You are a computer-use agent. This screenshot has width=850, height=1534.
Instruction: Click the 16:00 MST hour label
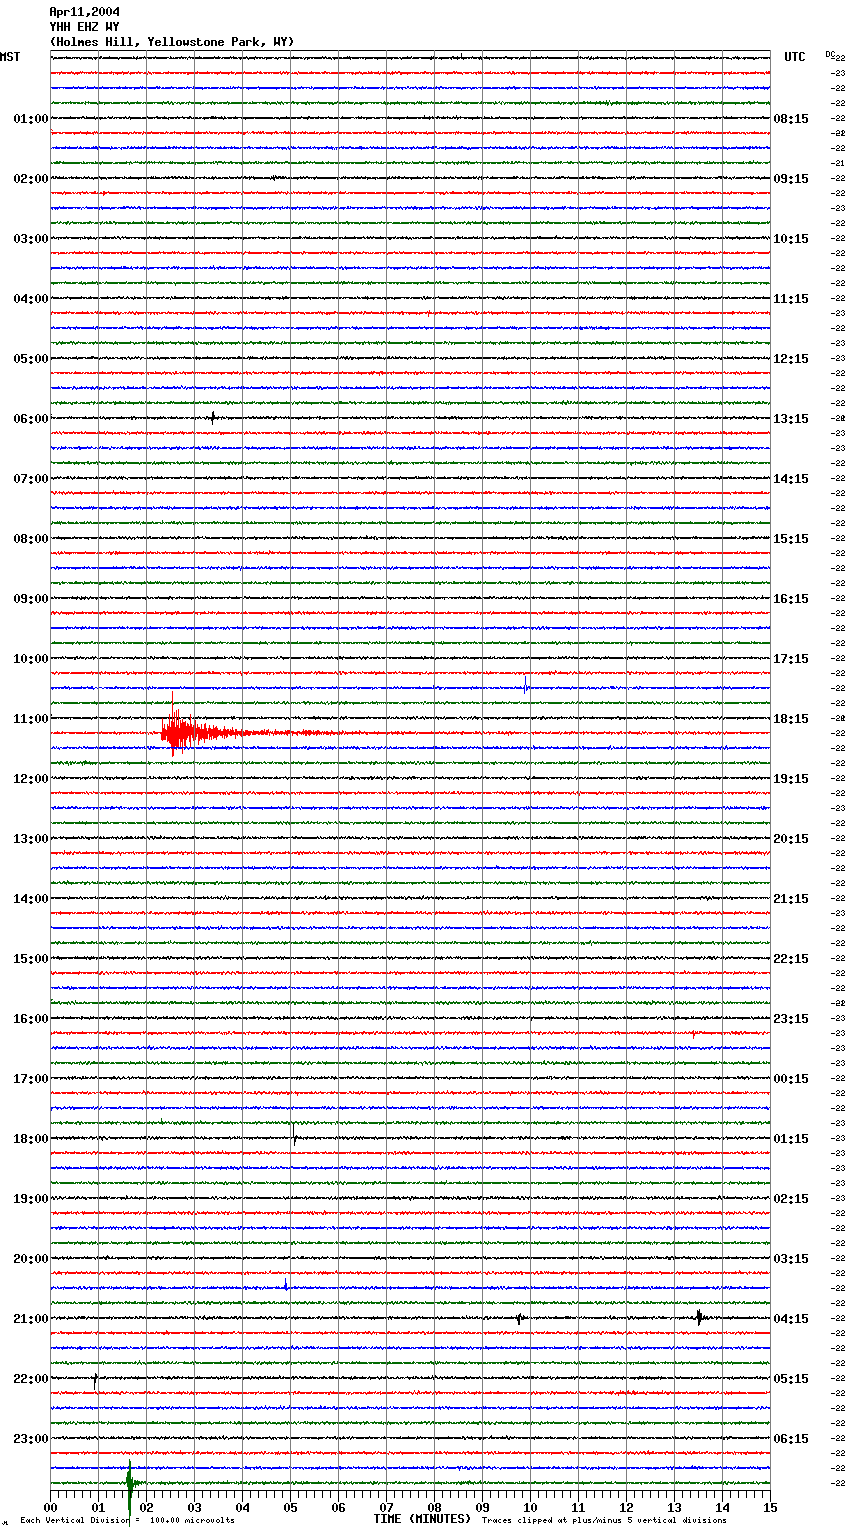31,1019
